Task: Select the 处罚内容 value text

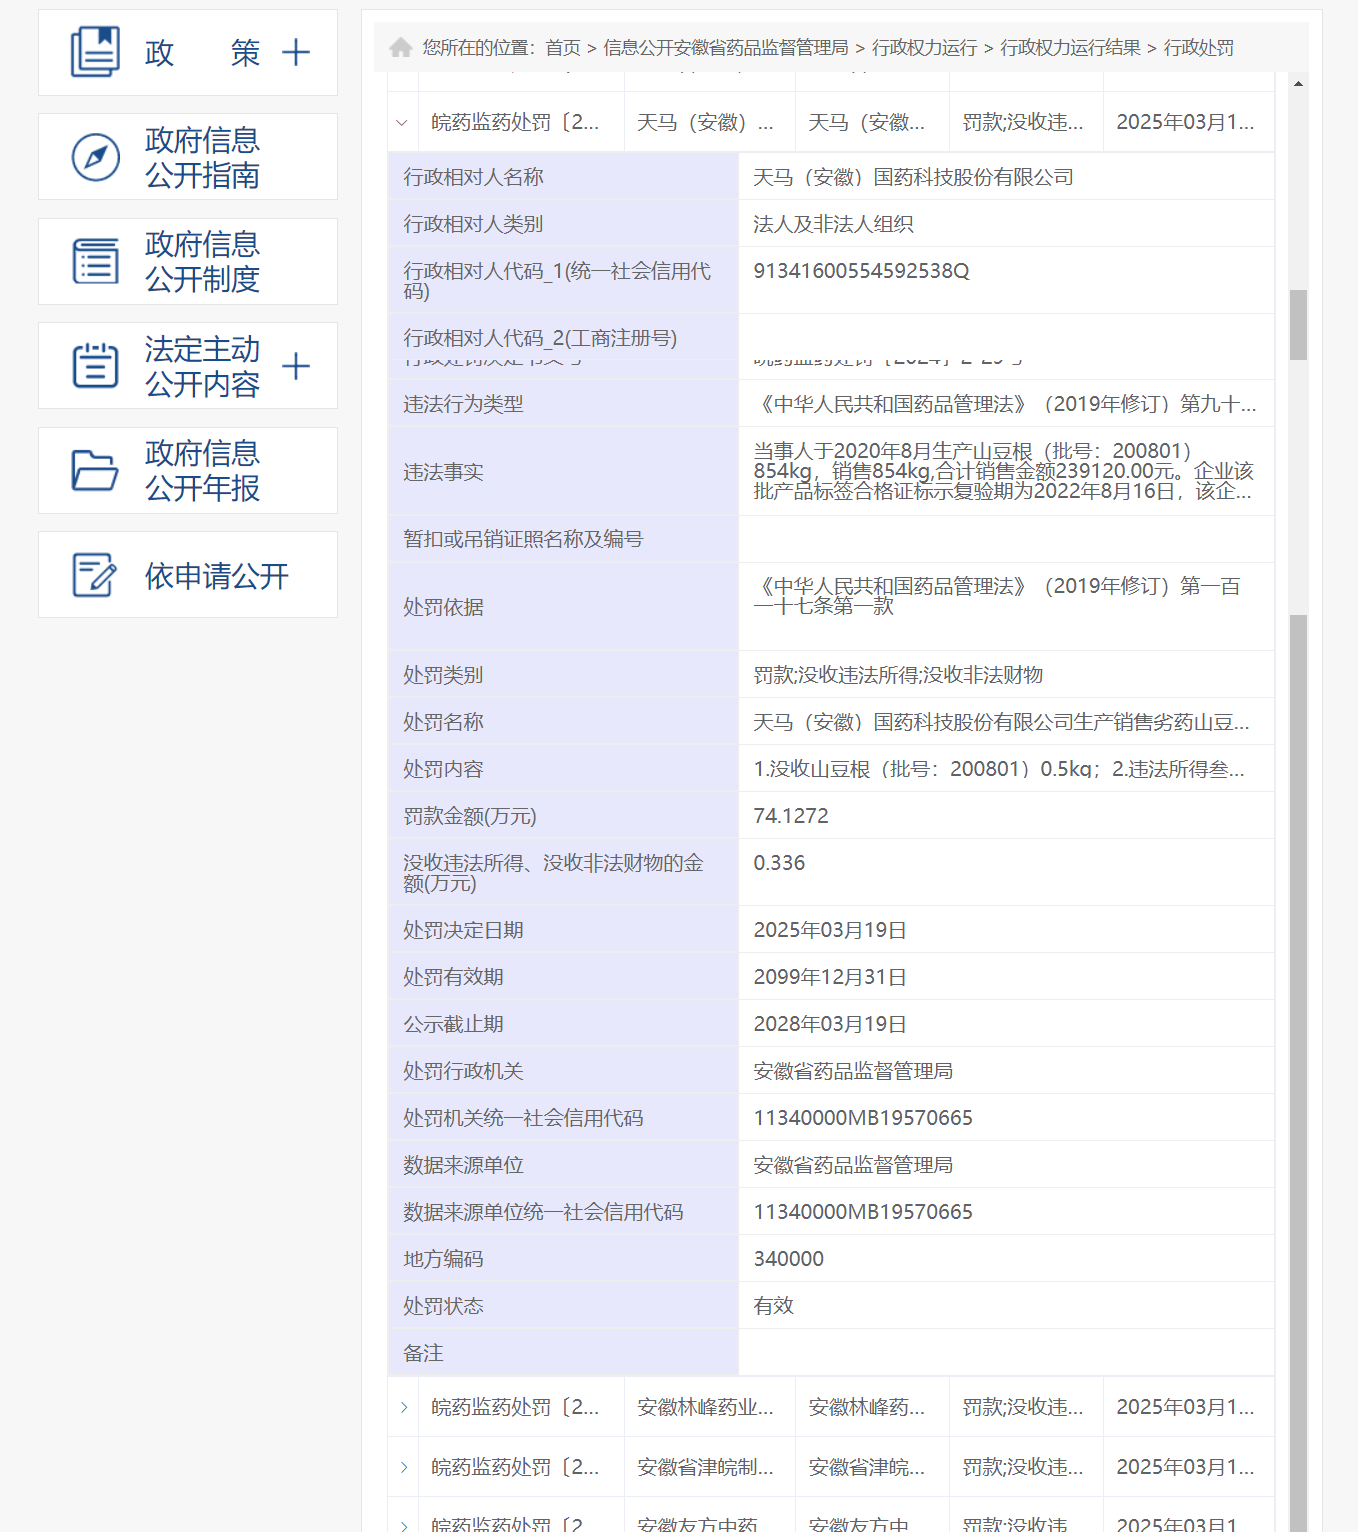Action: [999, 769]
